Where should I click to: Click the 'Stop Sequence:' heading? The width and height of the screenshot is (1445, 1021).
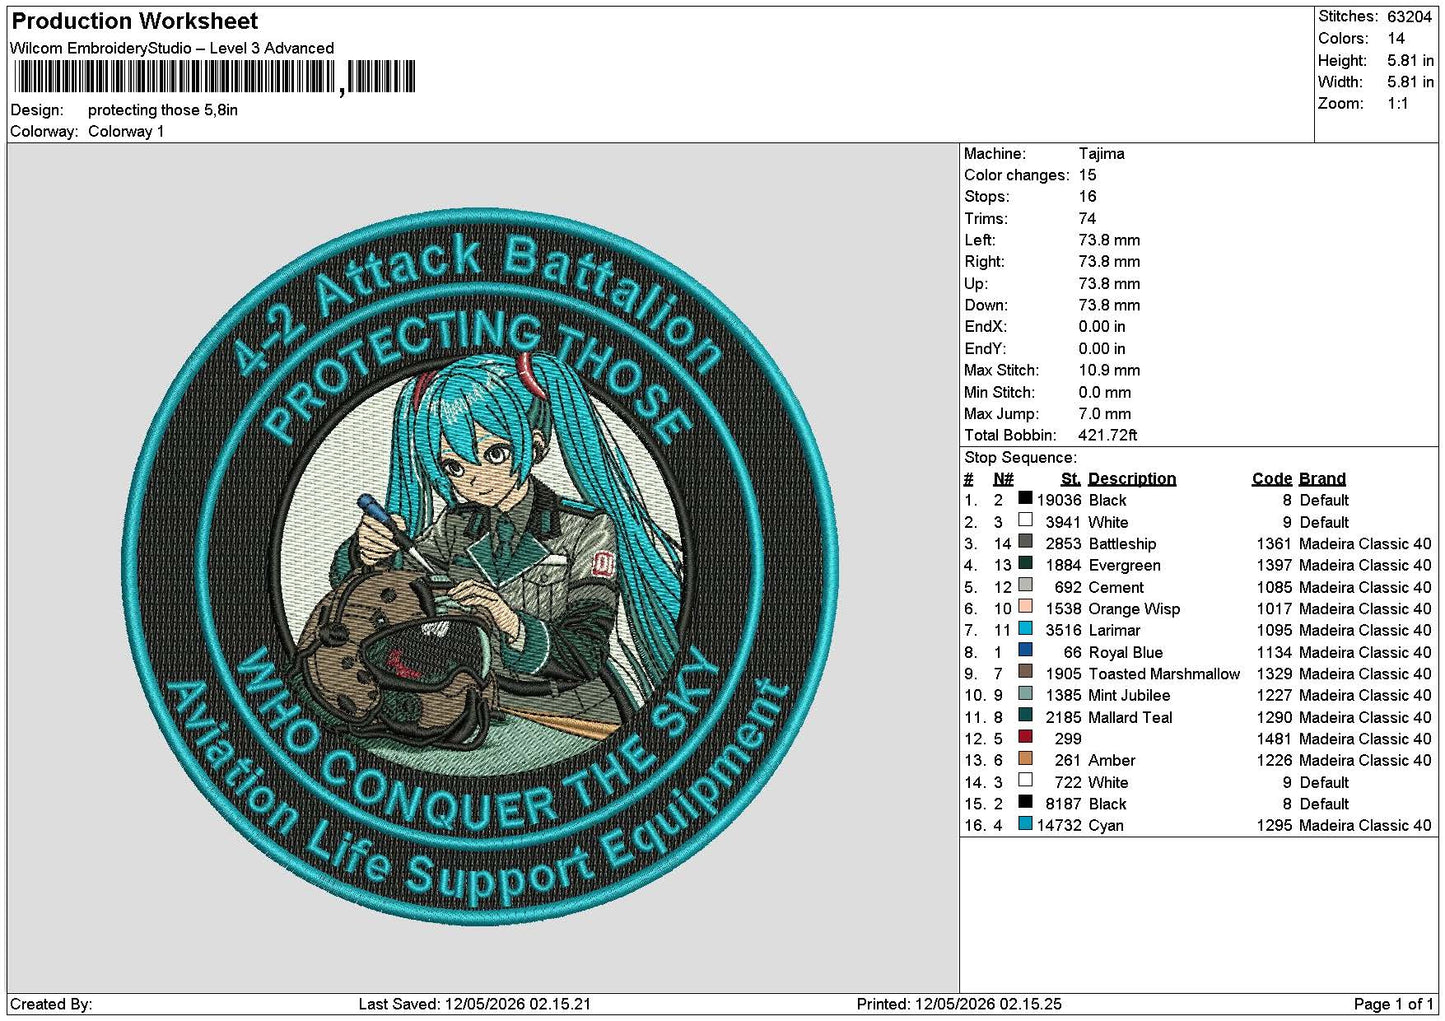1020,457
